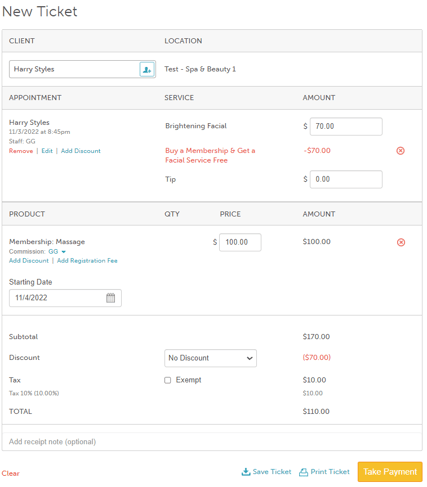427x487 pixels.
Task: Focus the Tip amount field
Action: point(346,179)
